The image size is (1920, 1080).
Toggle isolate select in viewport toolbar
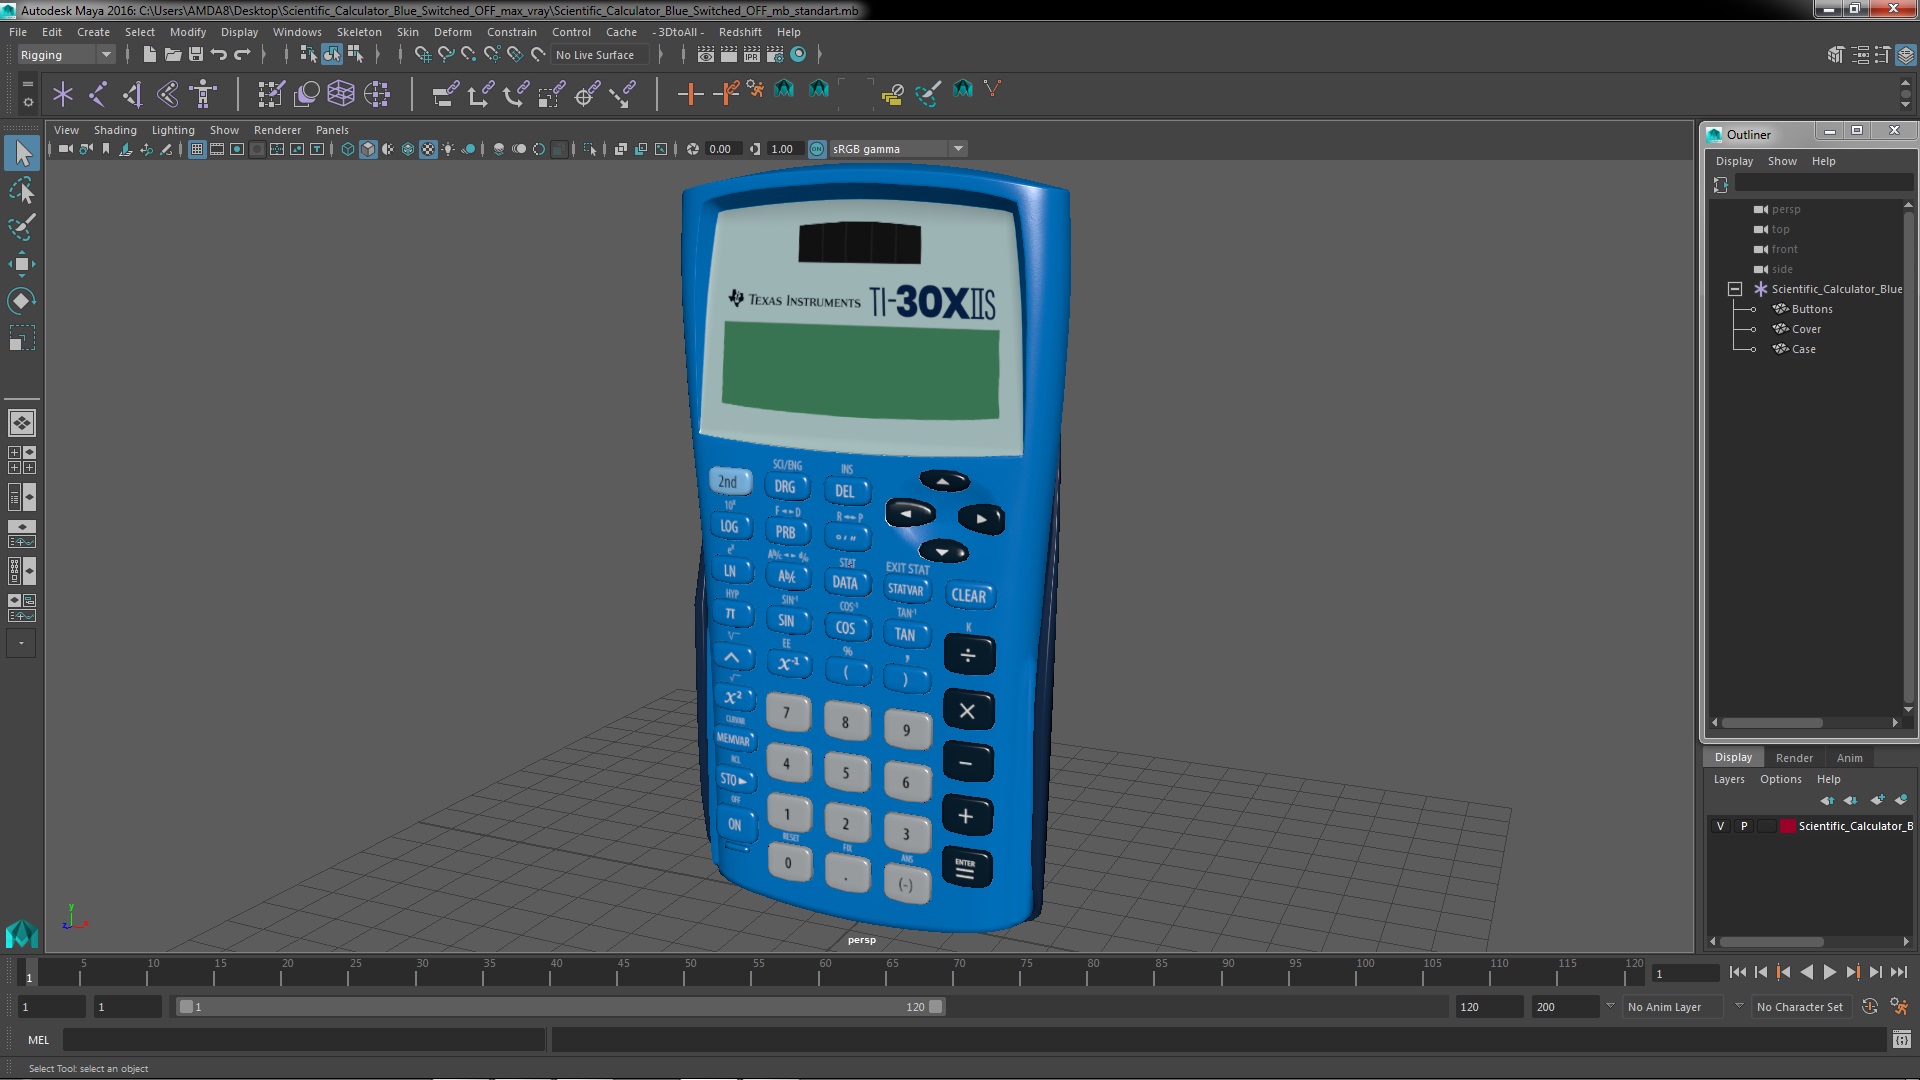590,149
